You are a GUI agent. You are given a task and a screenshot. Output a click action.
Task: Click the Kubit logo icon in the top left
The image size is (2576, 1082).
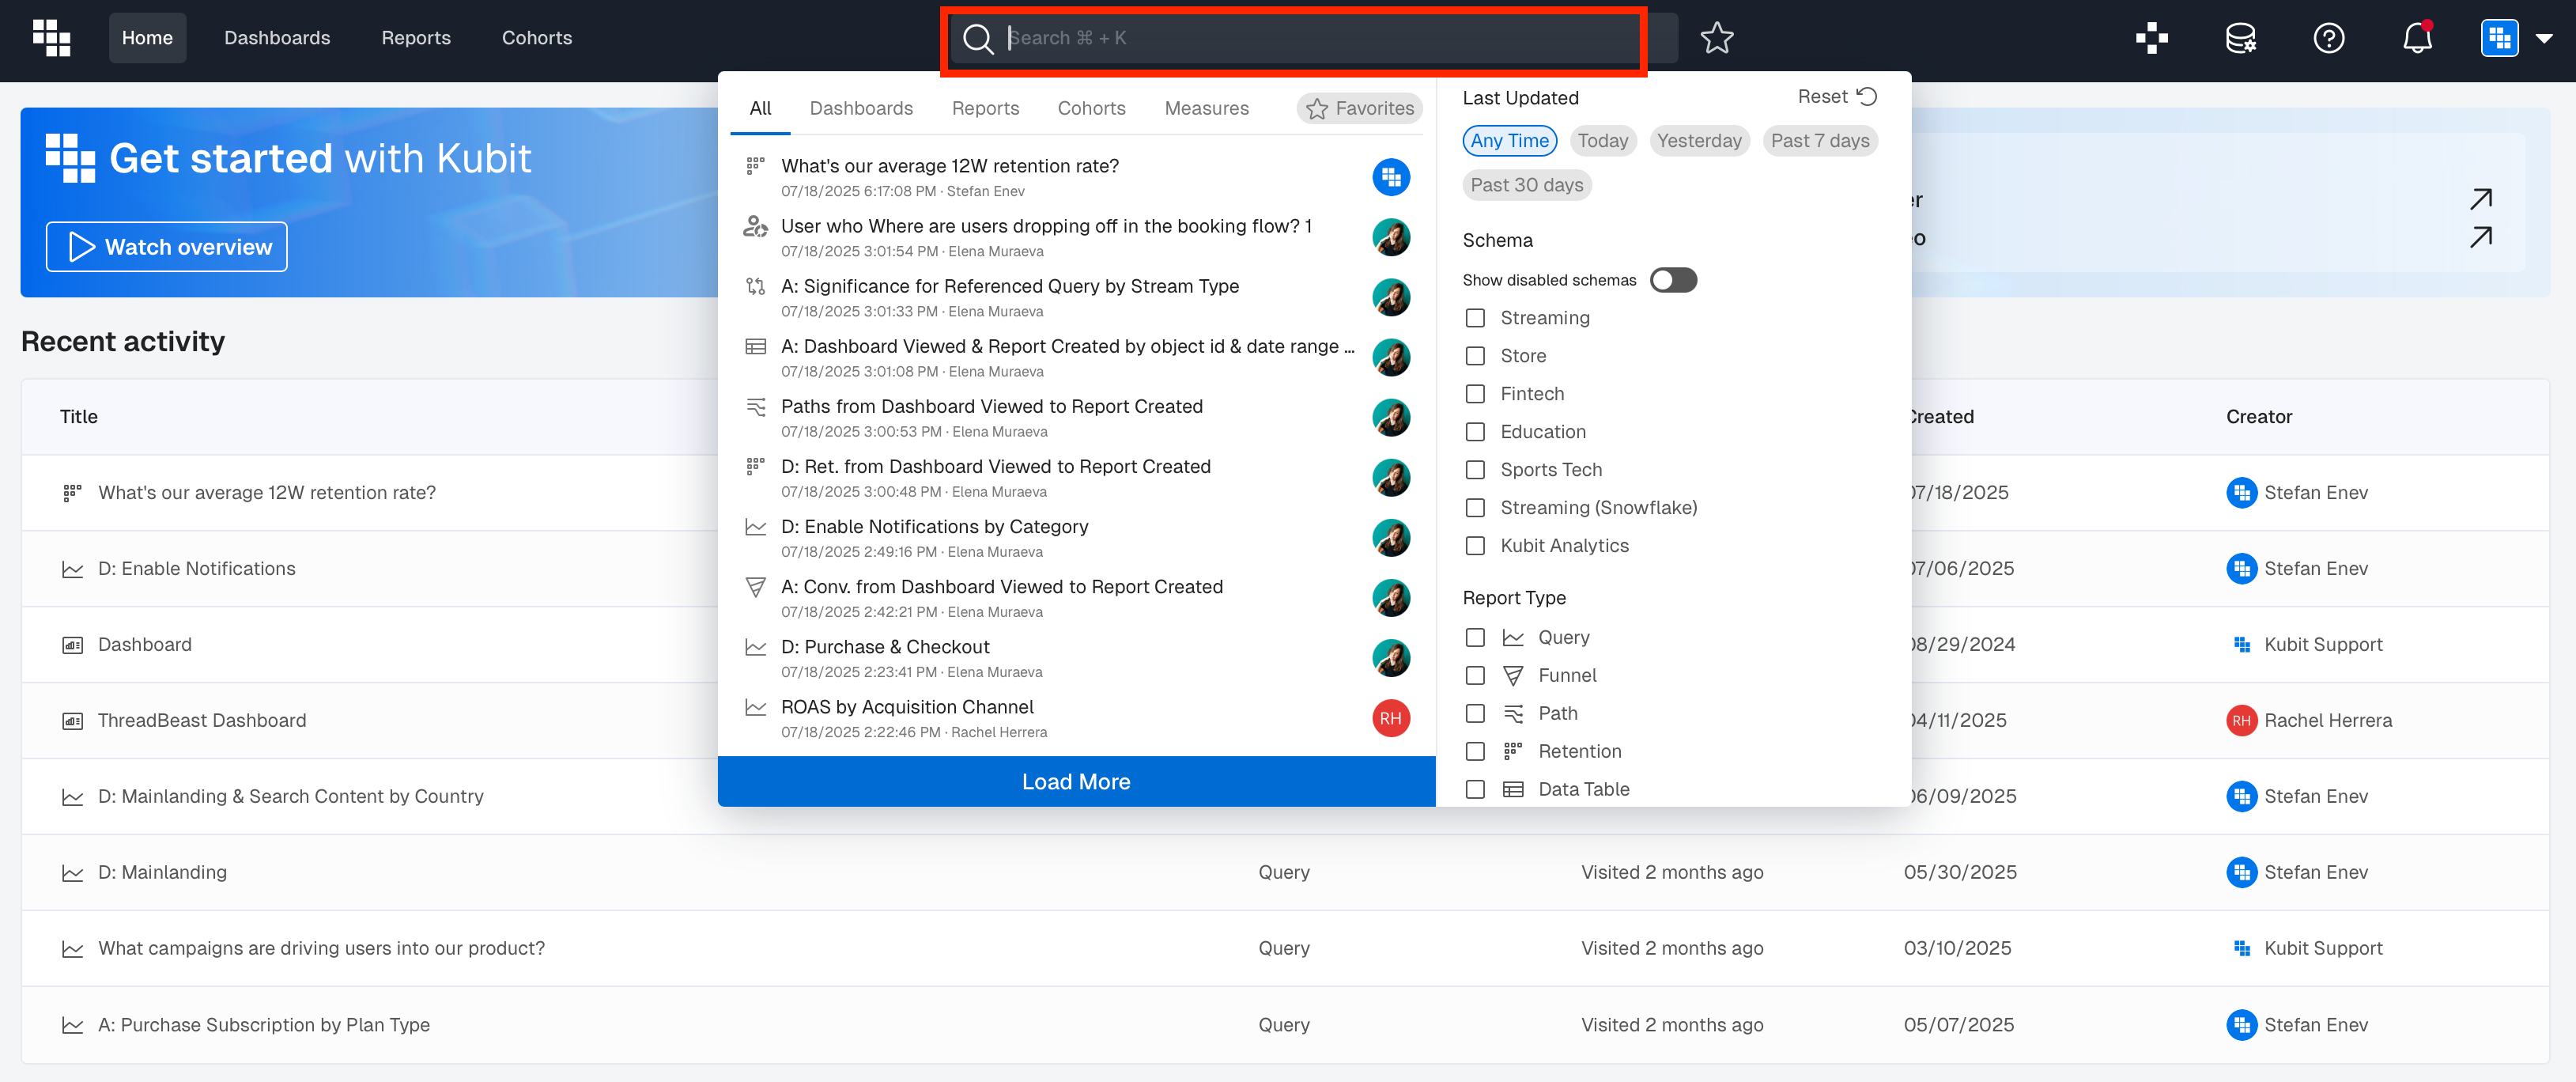click(x=51, y=38)
